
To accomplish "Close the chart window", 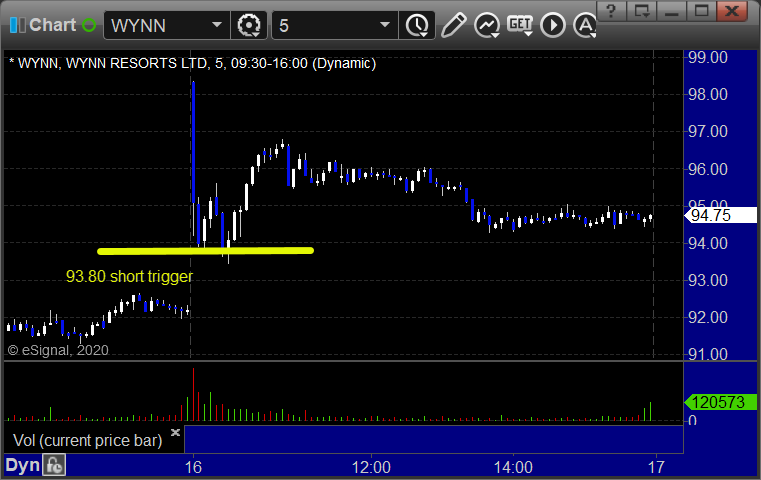I will [732, 11].
